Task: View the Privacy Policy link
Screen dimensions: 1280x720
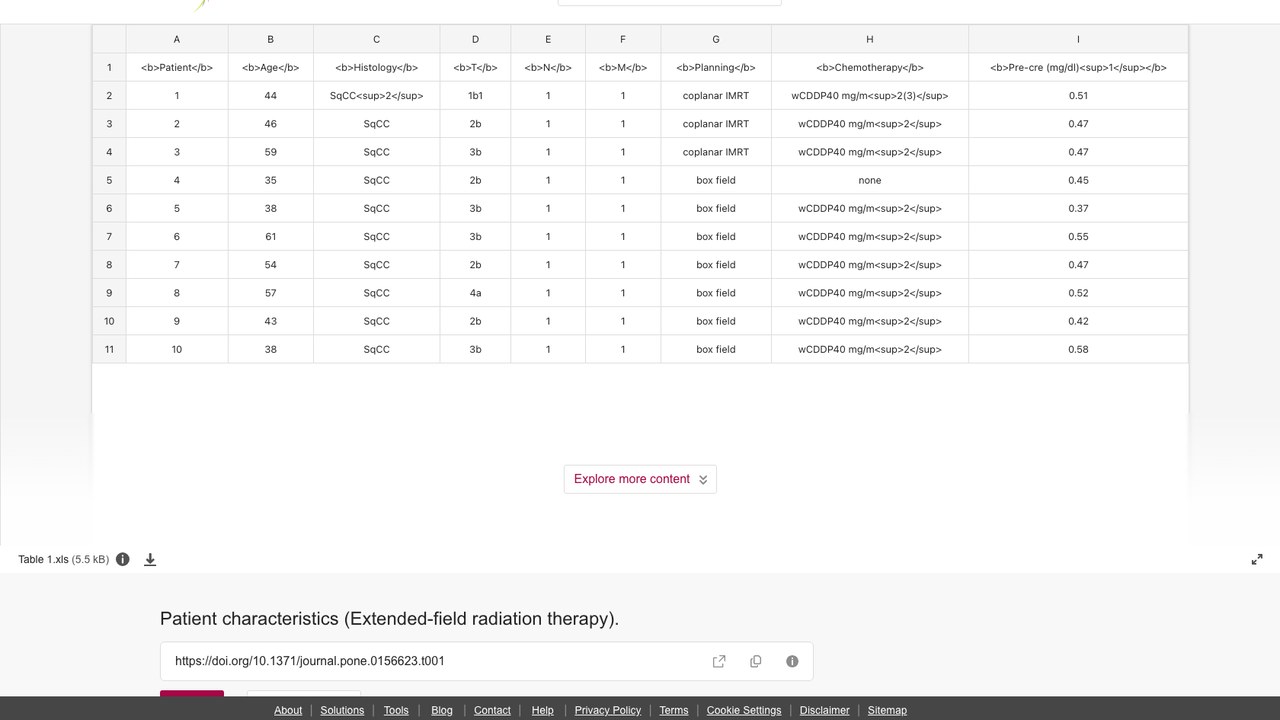Action: click(608, 710)
